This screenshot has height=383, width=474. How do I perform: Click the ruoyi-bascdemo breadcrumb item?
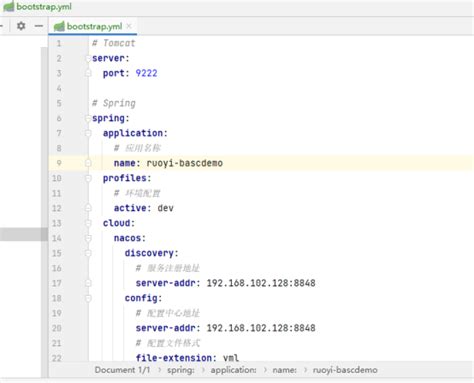pyautogui.click(x=345, y=370)
